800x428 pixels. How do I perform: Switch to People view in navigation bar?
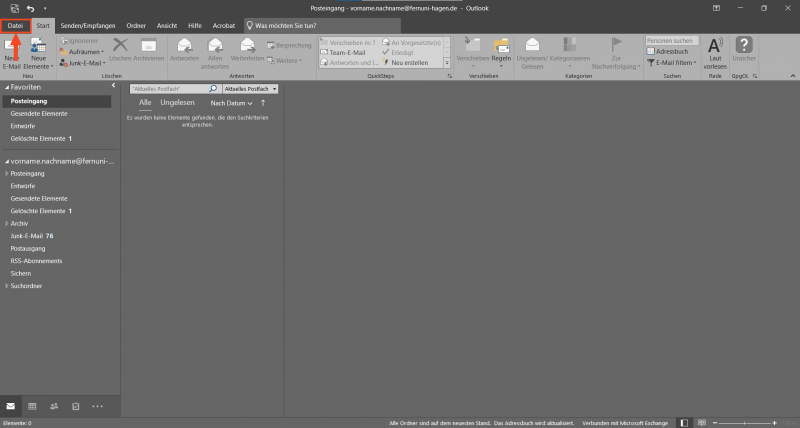(54, 407)
